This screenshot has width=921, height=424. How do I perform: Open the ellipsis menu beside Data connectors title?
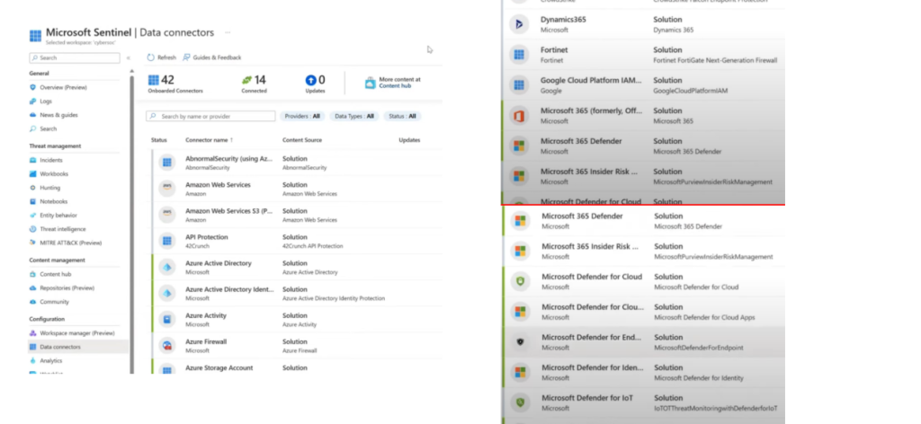point(227,33)
